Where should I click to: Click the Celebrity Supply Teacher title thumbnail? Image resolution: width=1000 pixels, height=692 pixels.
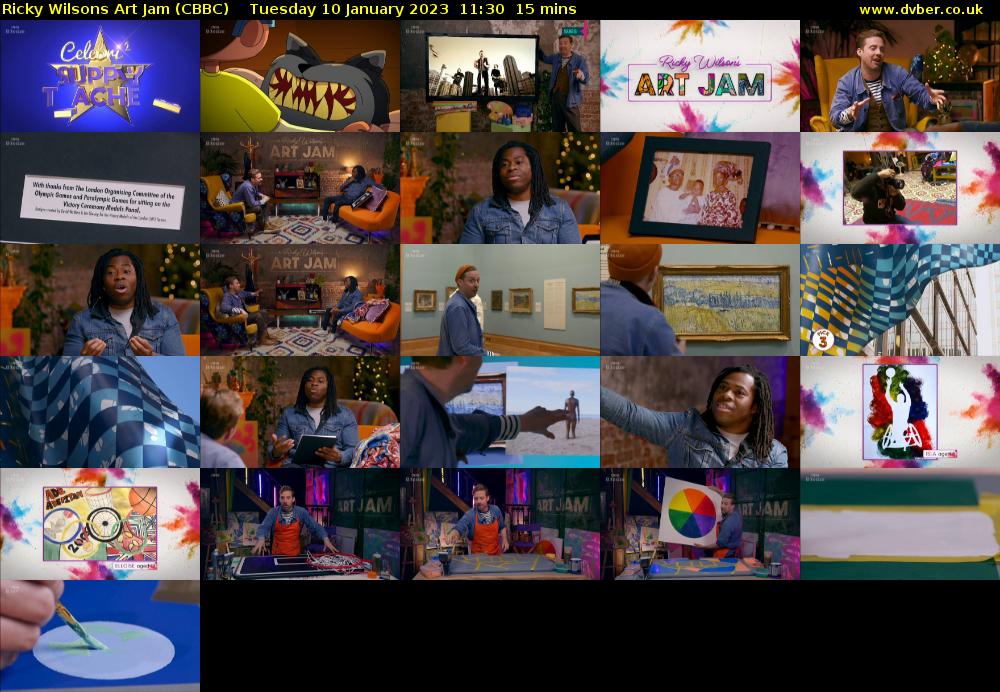100,76
